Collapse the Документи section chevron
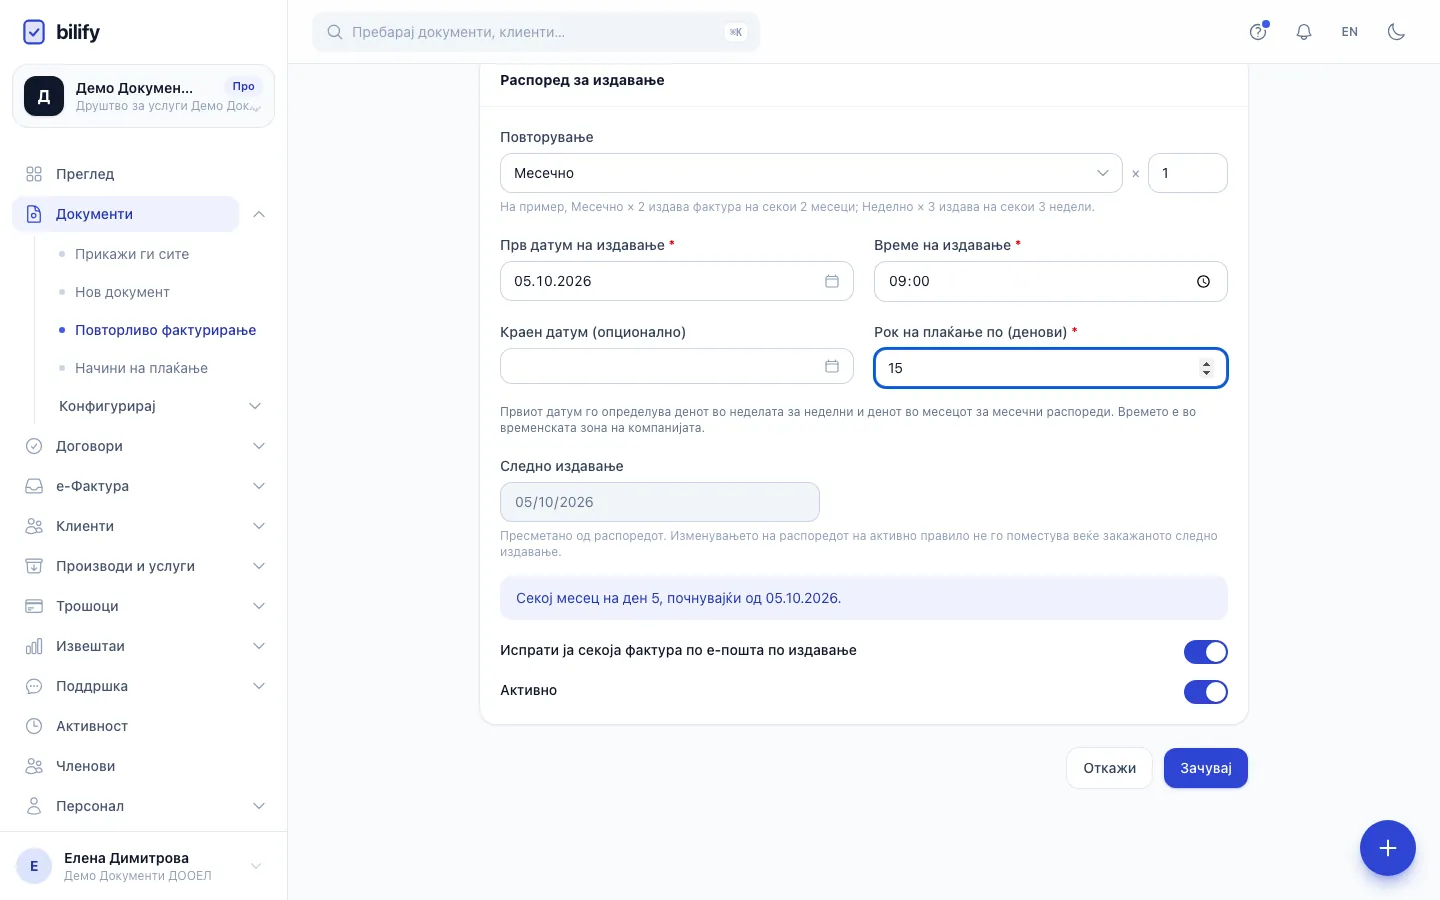 pyautogui.click(x=259, y=214)
